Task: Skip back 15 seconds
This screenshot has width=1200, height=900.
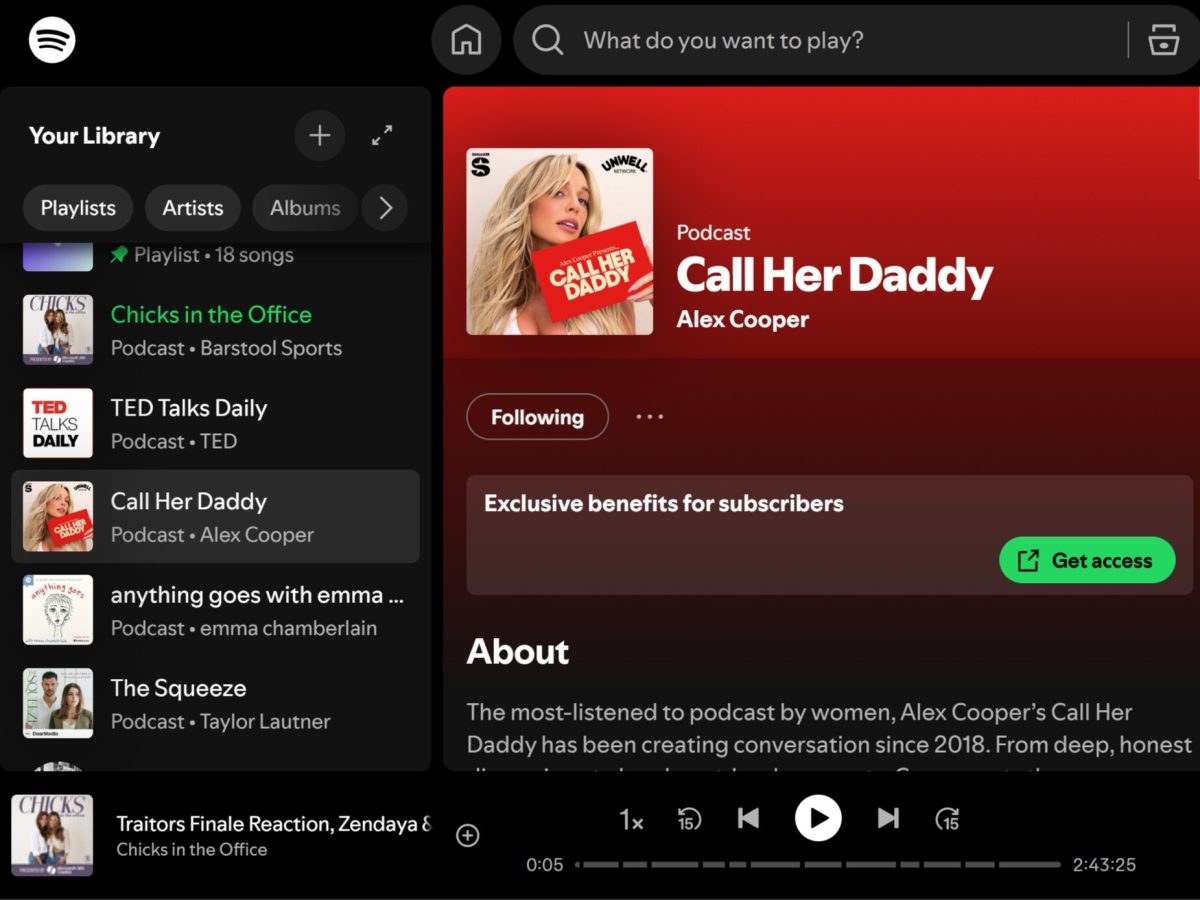Action: click(688, 819)
